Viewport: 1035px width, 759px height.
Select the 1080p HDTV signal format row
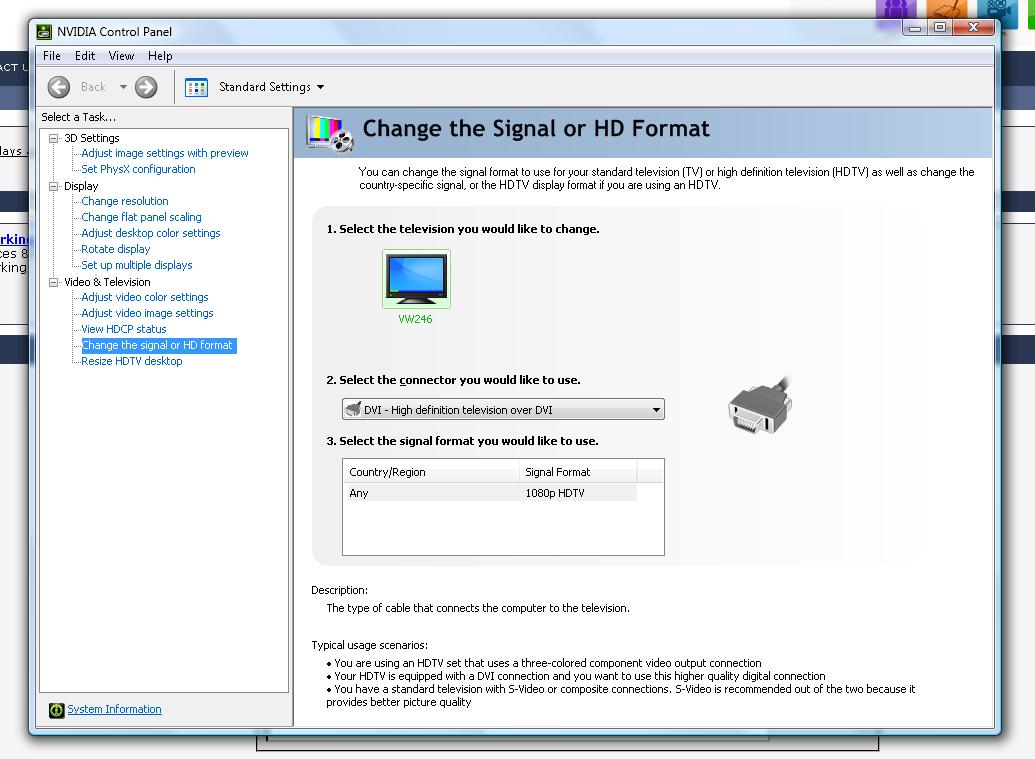tap(490, 493)
